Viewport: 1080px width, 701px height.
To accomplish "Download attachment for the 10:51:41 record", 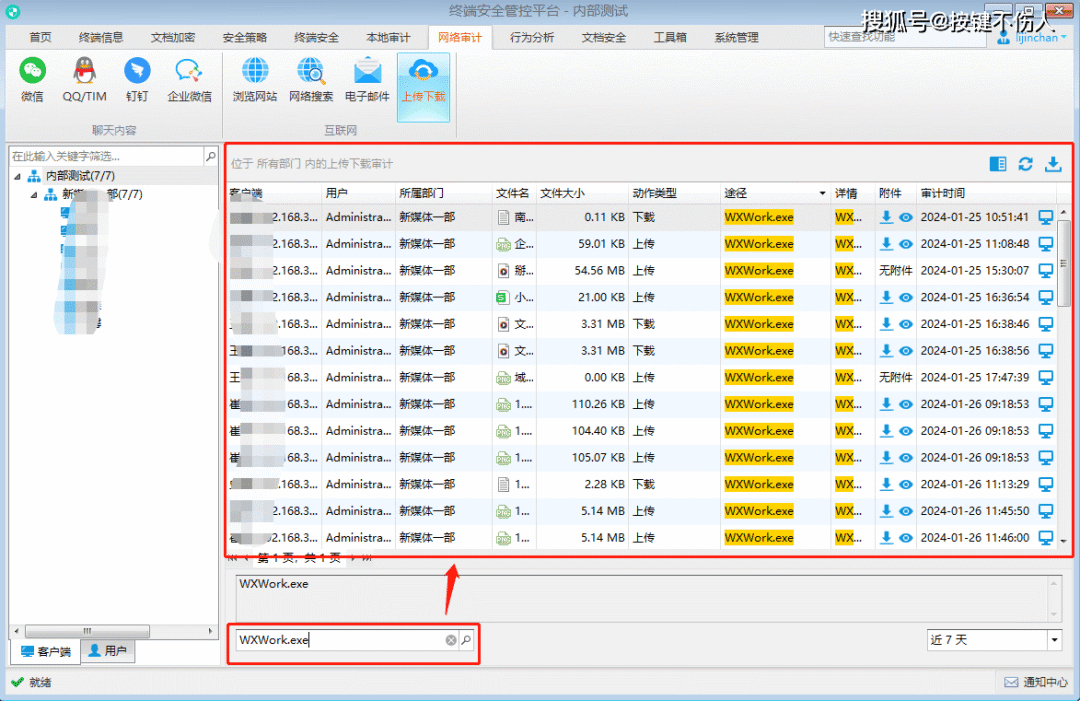I will pyautogui.click(x=886, y=217).
